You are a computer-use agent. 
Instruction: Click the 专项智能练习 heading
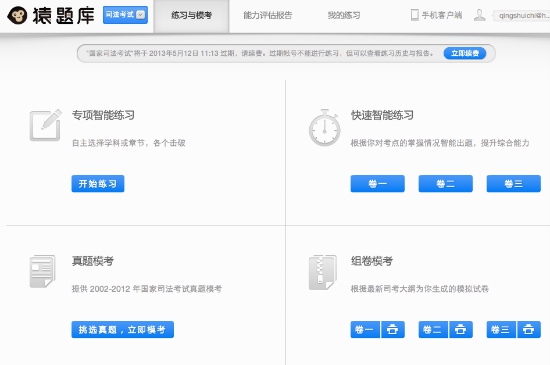click(103, 115)
